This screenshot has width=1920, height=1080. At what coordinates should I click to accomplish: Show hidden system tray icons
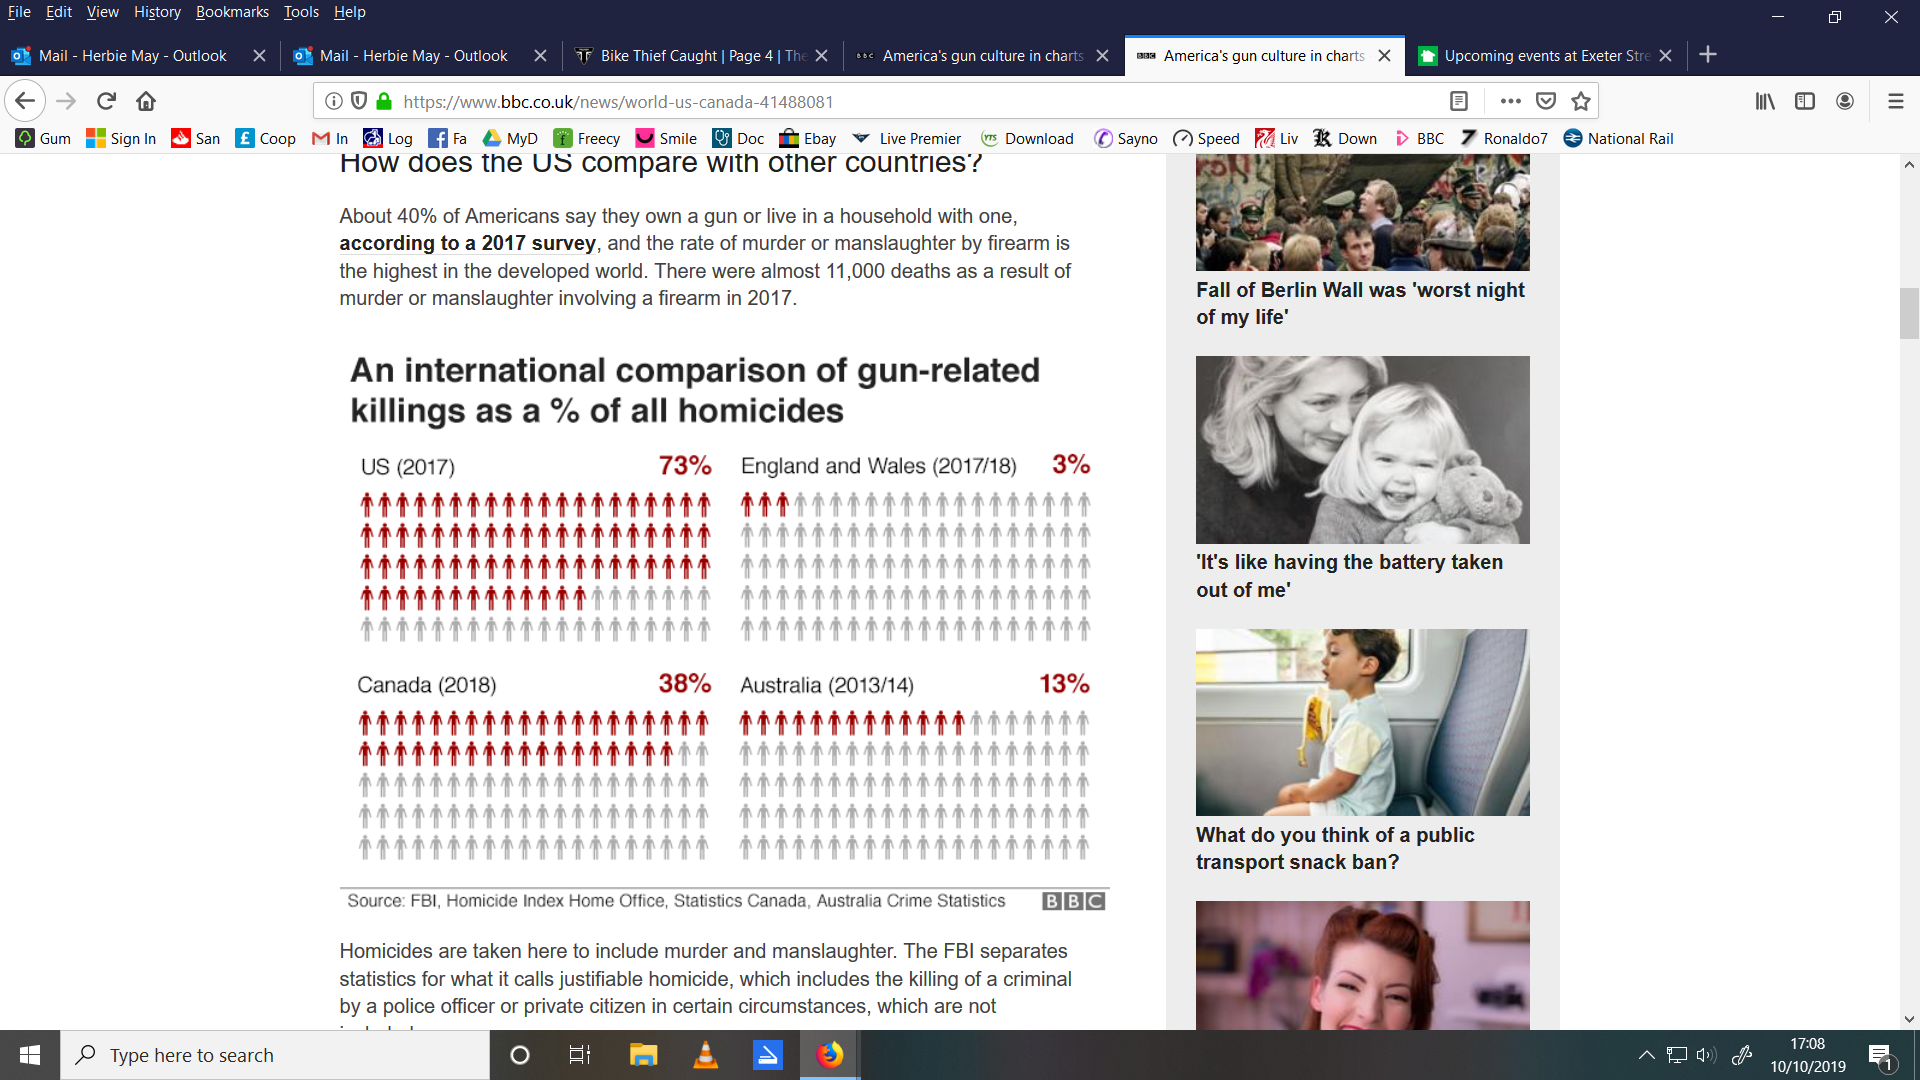1646,1055
